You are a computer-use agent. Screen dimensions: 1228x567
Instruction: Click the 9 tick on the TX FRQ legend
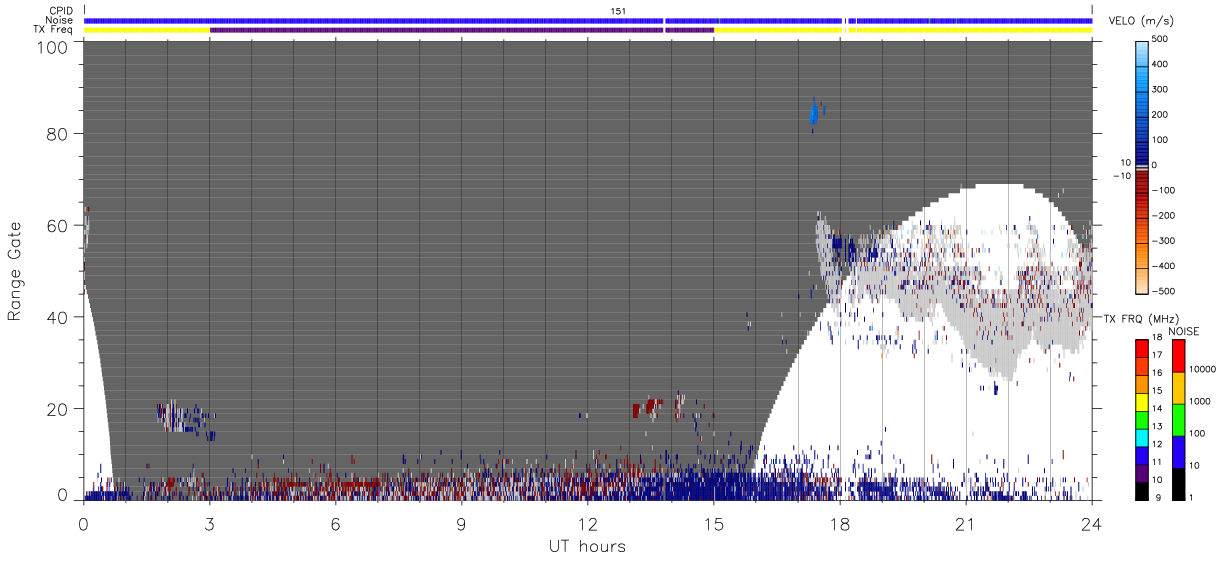[1160, 497]
